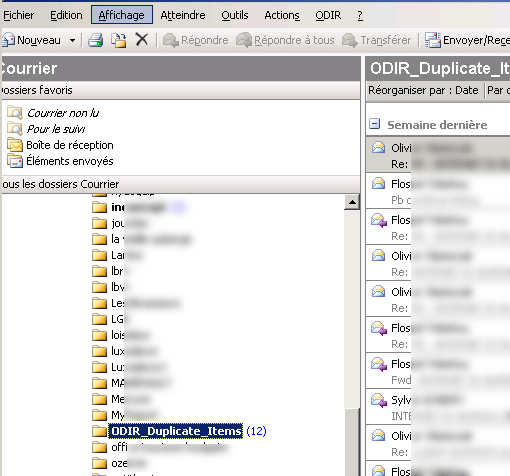Click the folder list scrollbar thumb
510x476 pixels.
352,442
